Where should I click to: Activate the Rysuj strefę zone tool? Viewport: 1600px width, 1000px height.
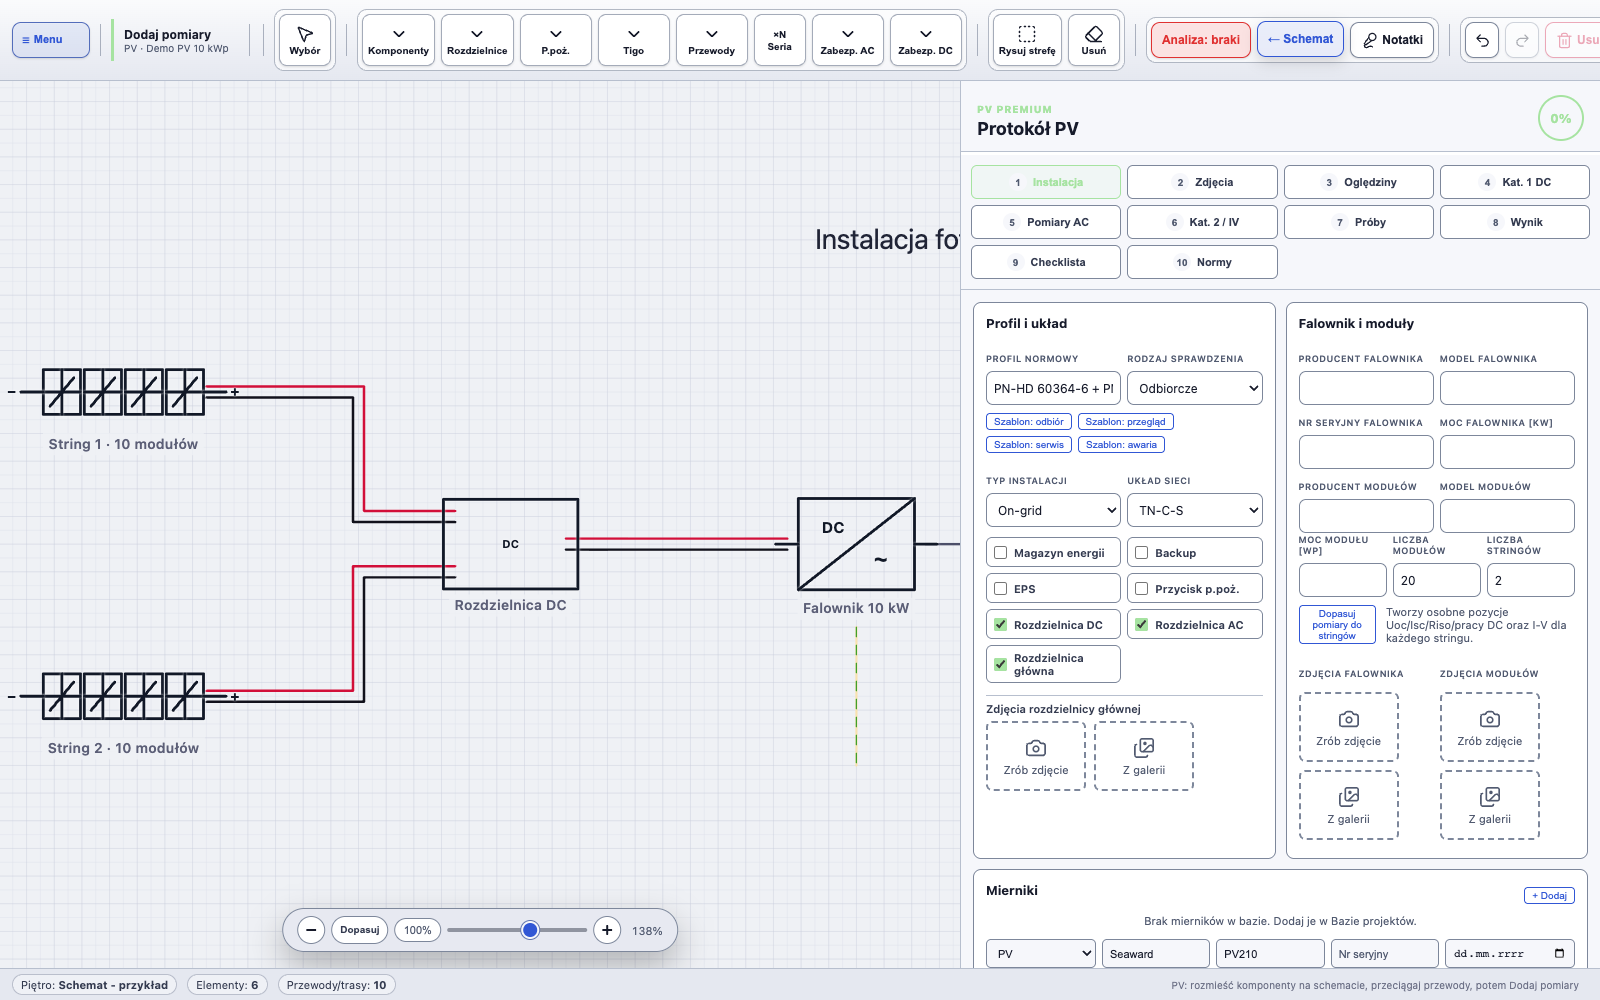click(1026, 40)
